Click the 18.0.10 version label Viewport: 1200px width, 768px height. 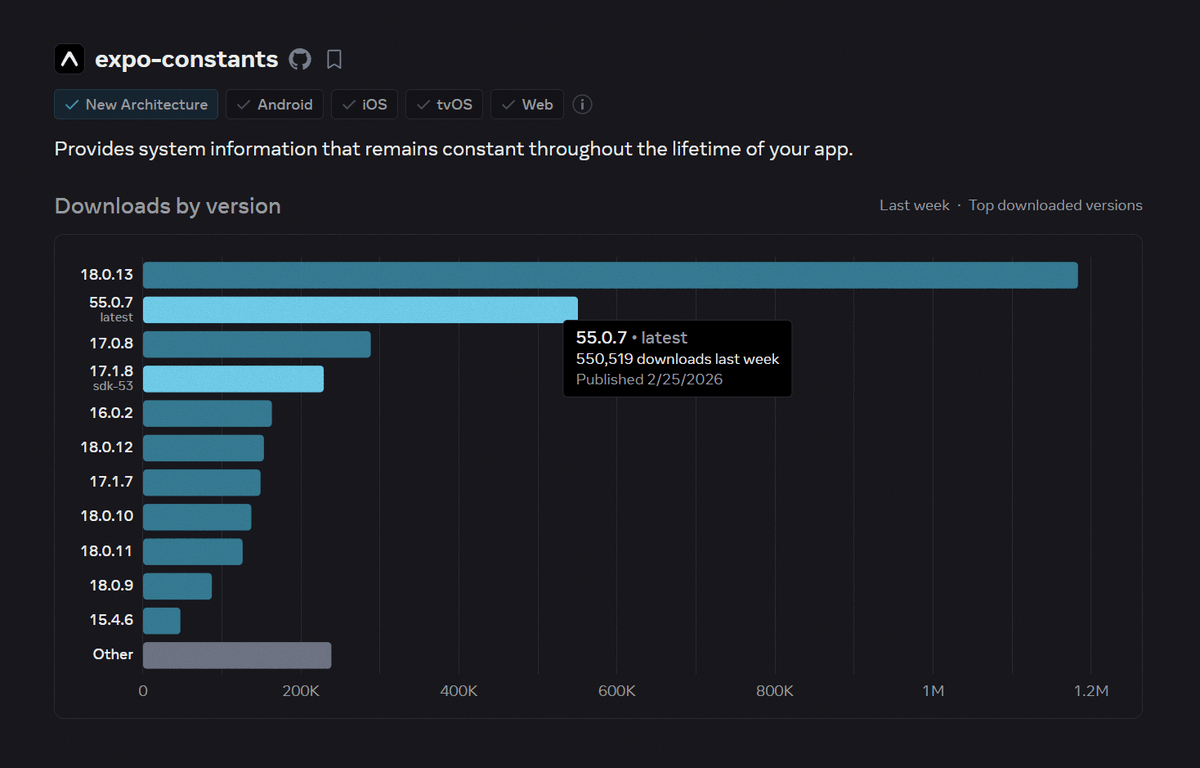(107, 517)
